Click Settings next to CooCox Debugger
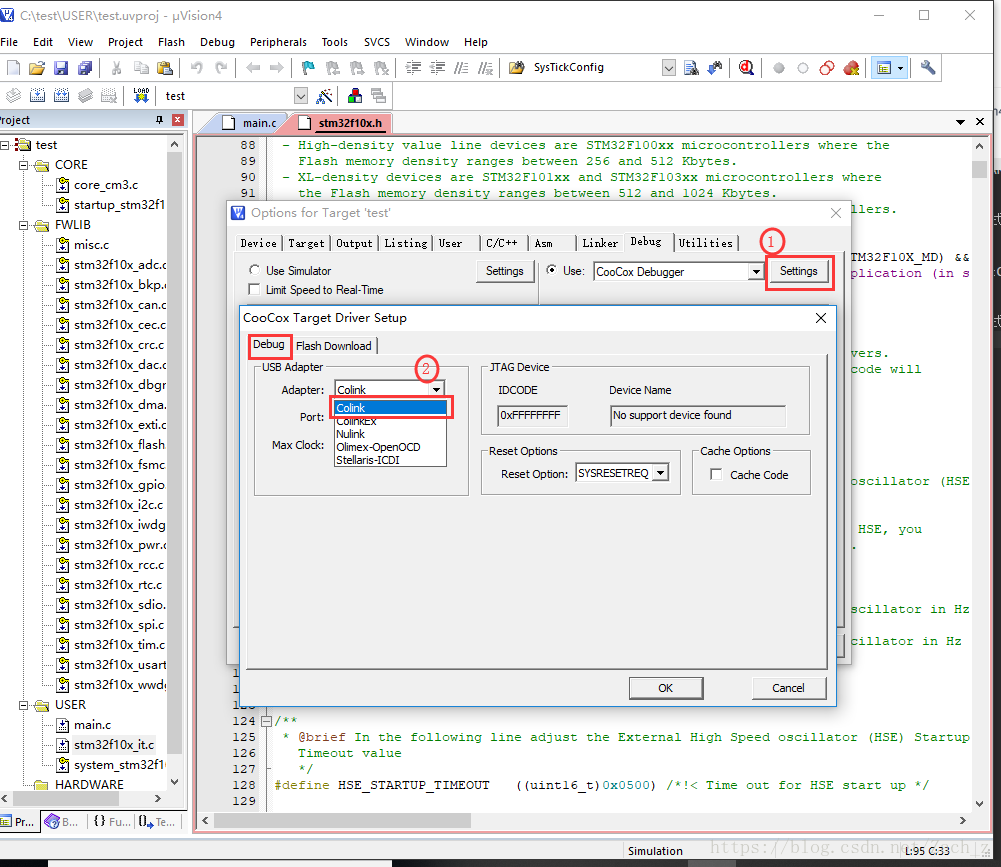The width and height of the screenshot is (1001, 867). 799,271
